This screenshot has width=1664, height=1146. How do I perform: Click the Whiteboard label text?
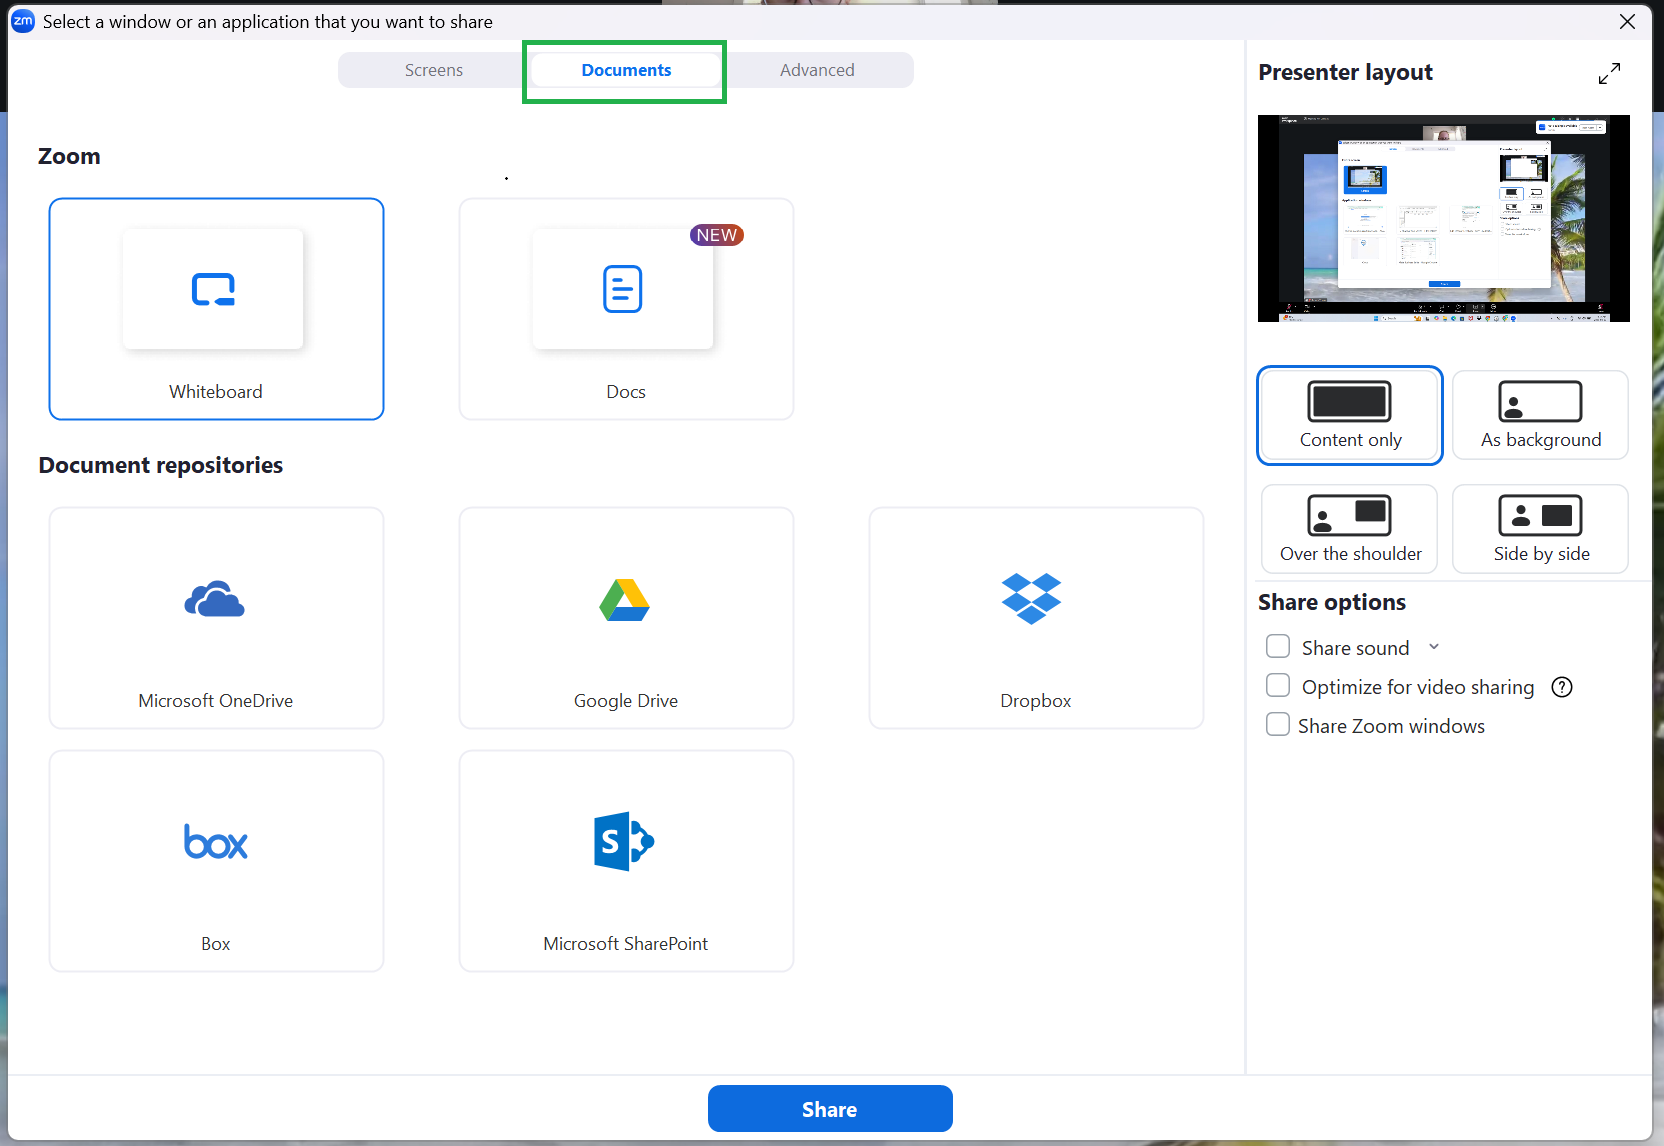click(x=216, y=392)
